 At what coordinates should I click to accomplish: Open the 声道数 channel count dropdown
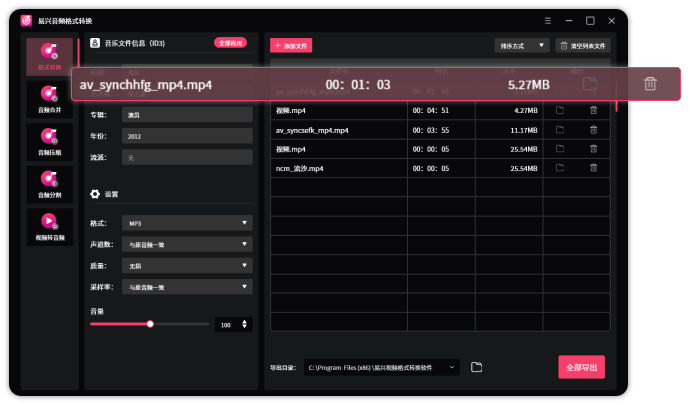pyautogui.click(x=187, y=244)
